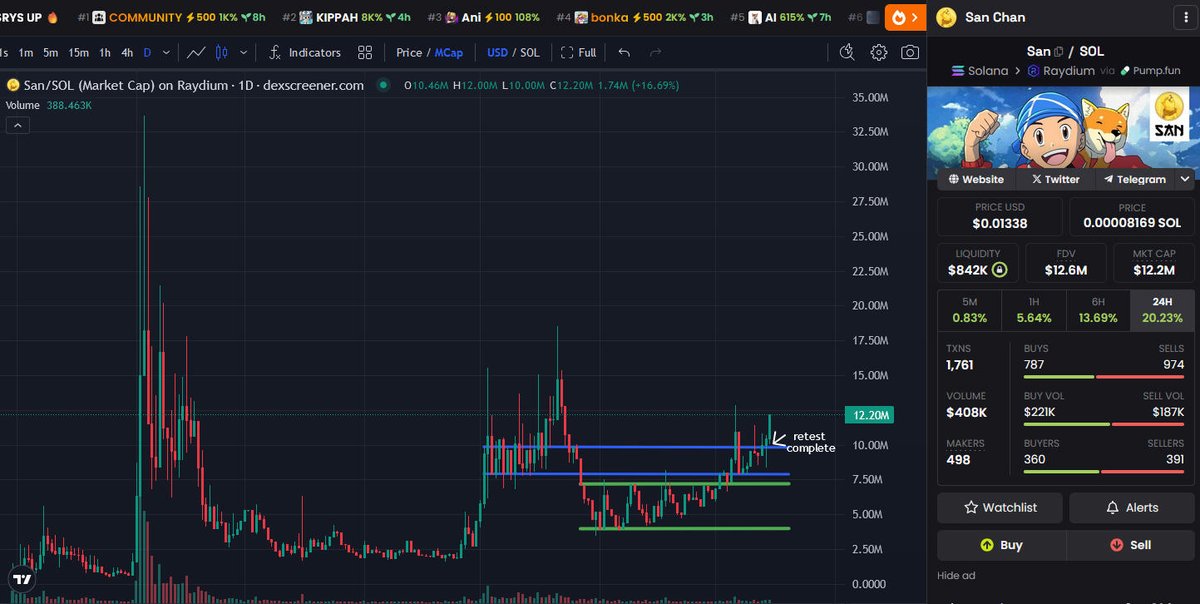Screen dimensions: 1200x604
Task: Select the 24H stats tab
Action: point(1161,310)
